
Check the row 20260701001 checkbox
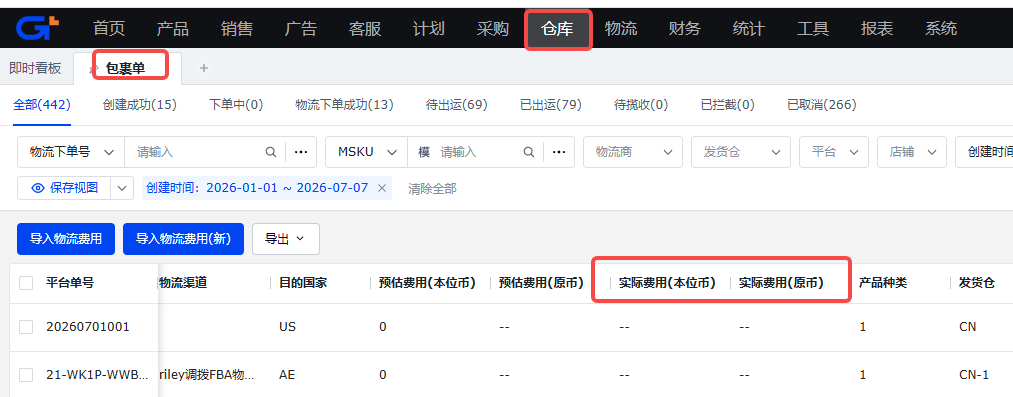click(26, 327)
